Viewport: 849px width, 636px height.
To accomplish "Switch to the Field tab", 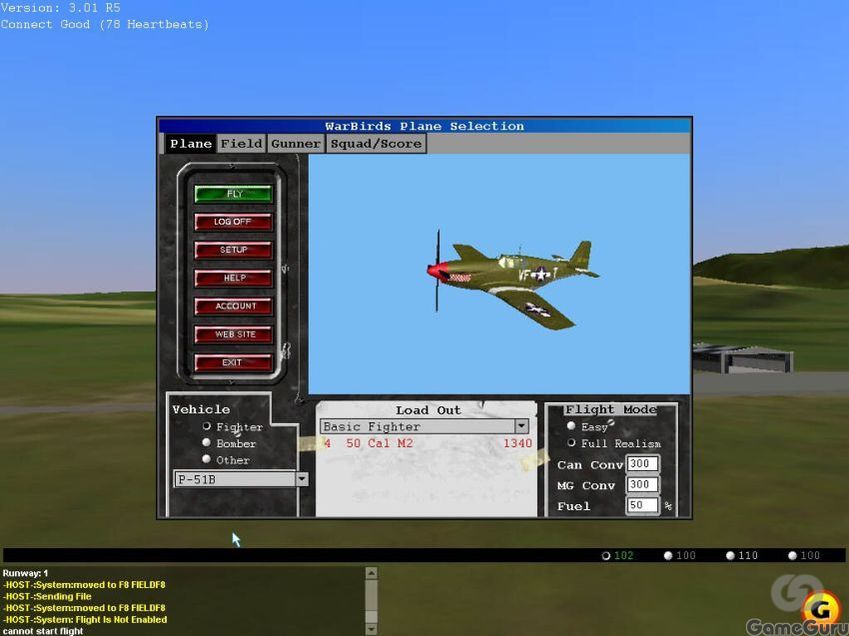I will [241, 144].
